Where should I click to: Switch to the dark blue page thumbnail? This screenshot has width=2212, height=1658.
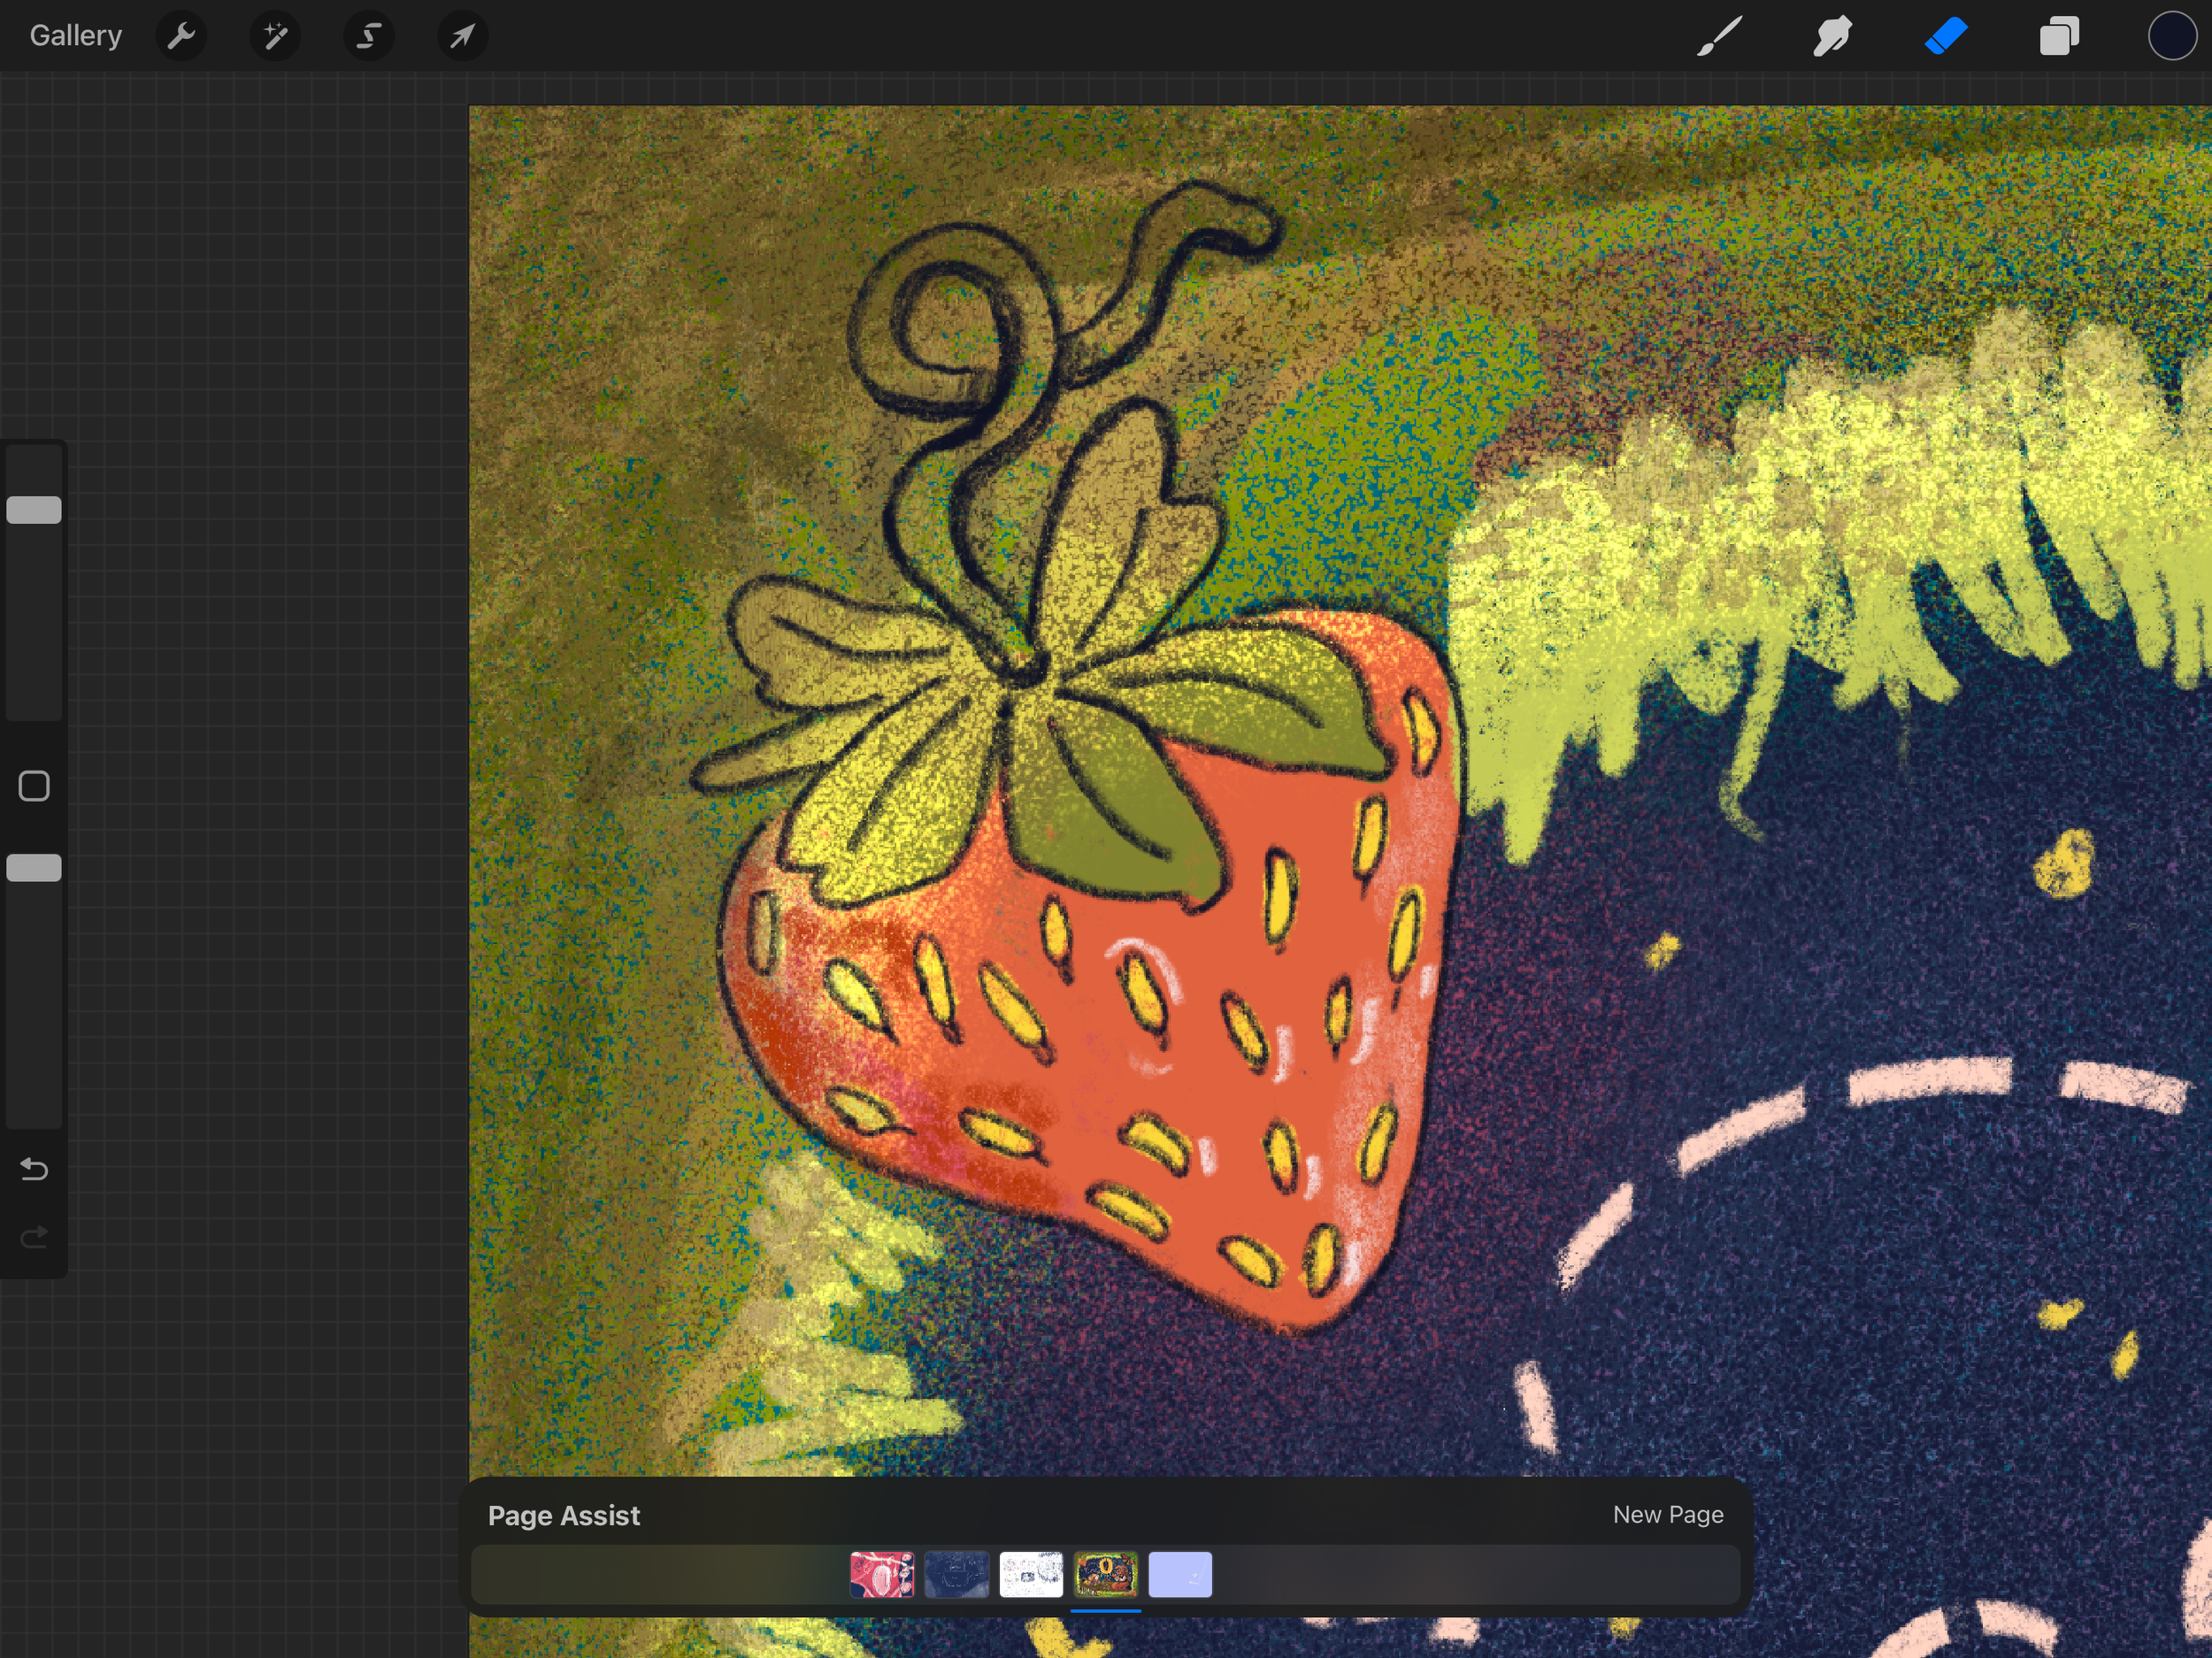click(956, 1574)
